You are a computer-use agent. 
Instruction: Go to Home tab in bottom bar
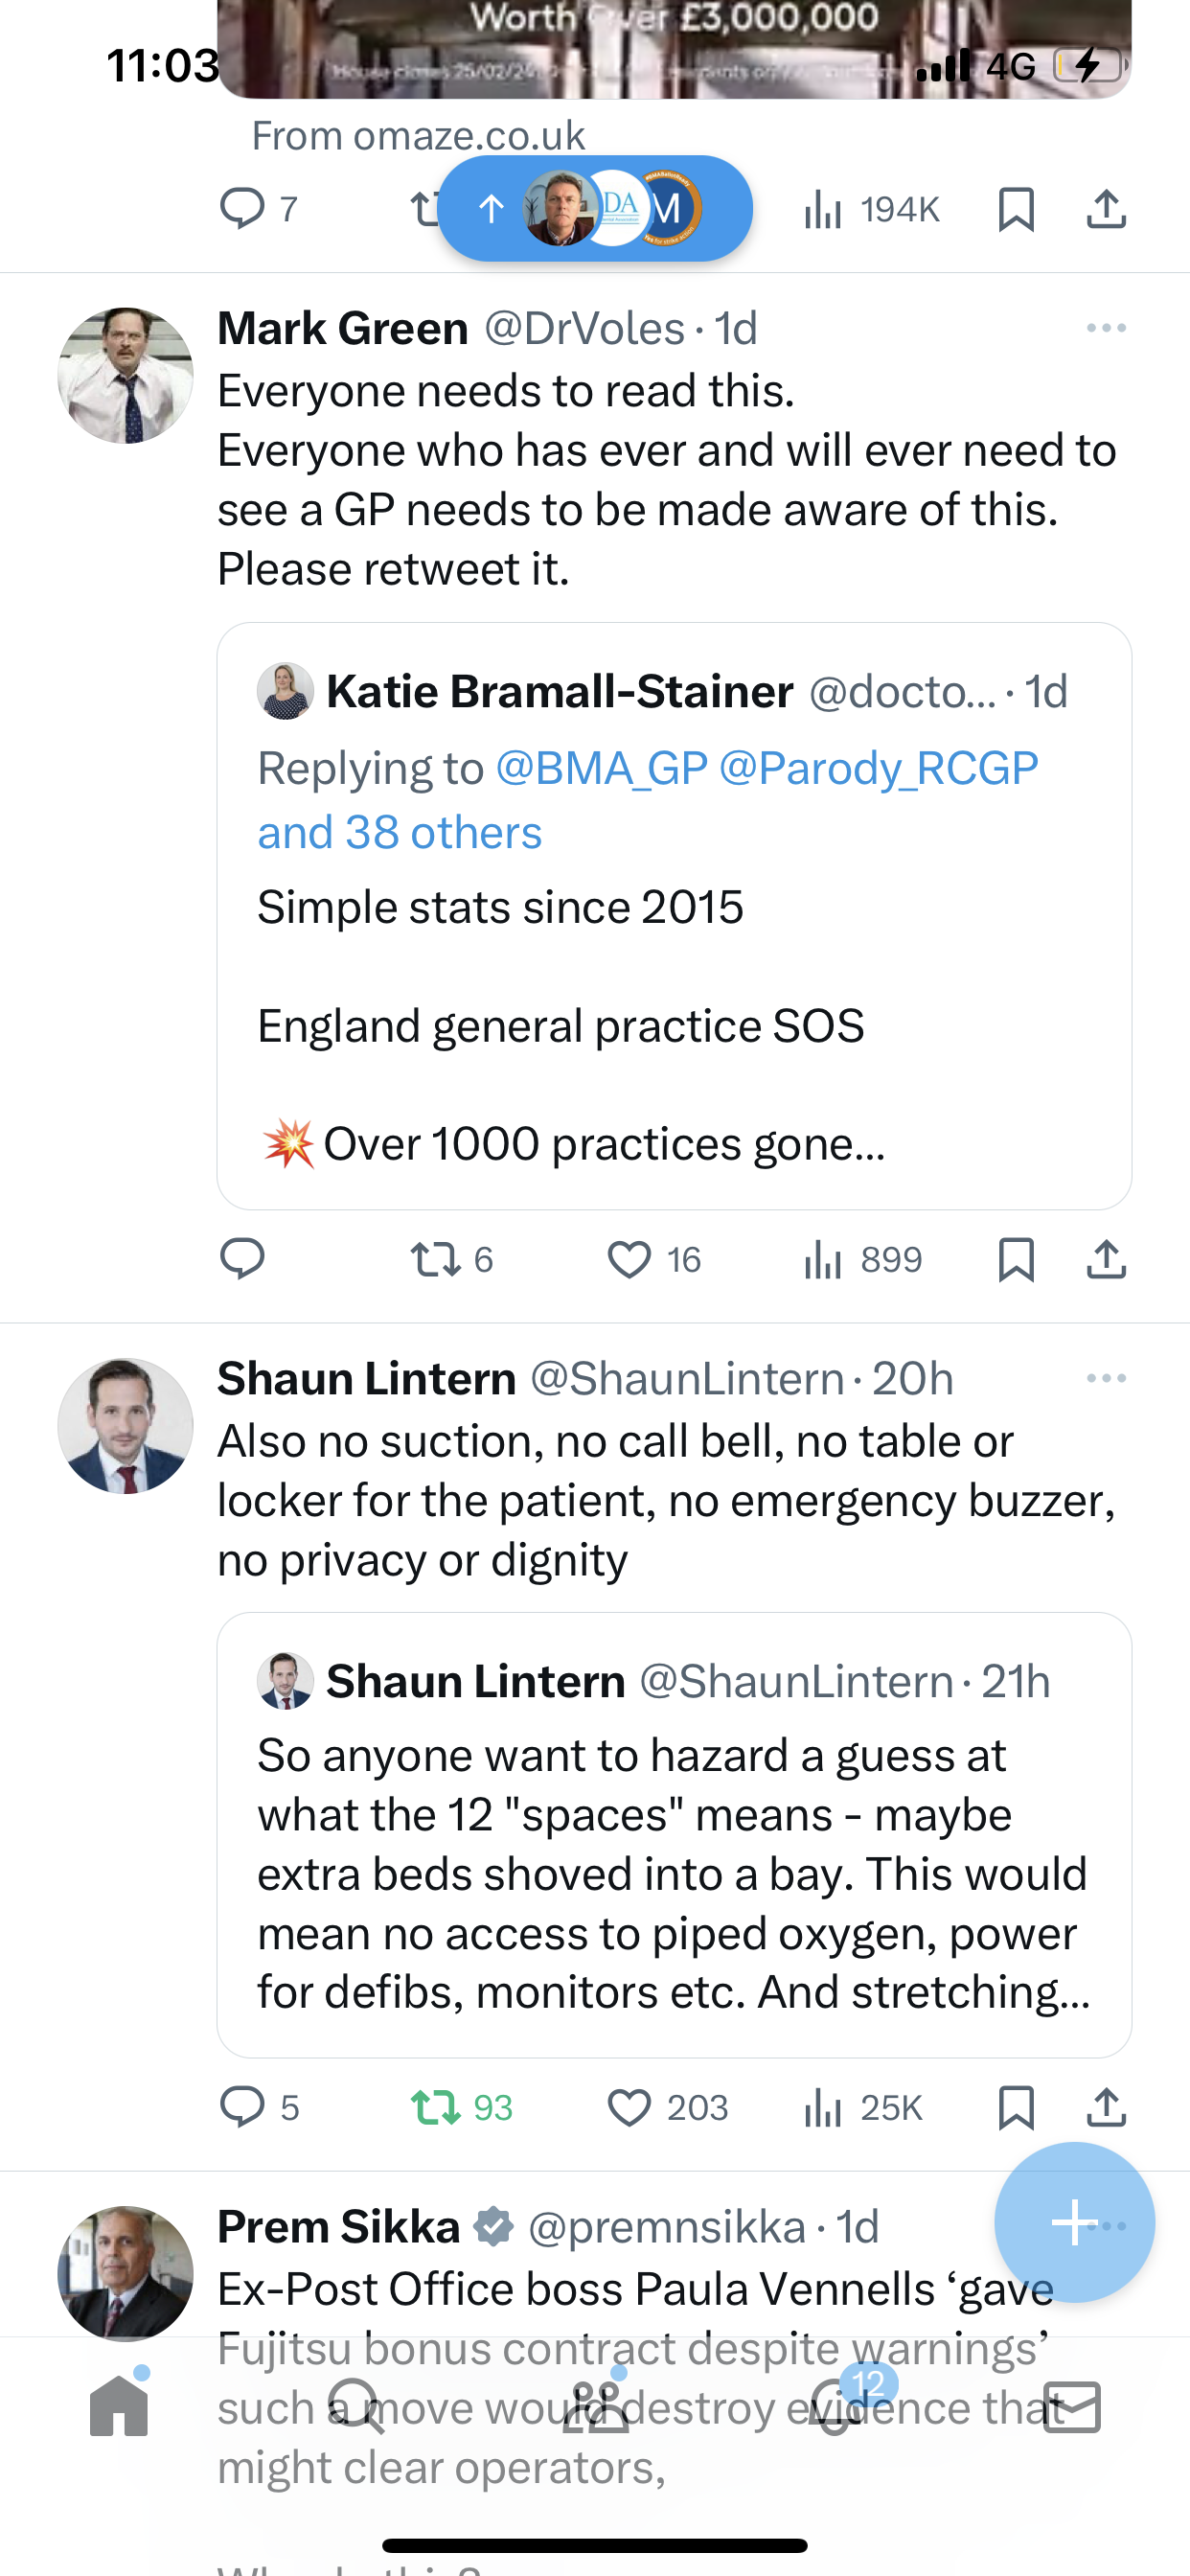click(119, 2406)
